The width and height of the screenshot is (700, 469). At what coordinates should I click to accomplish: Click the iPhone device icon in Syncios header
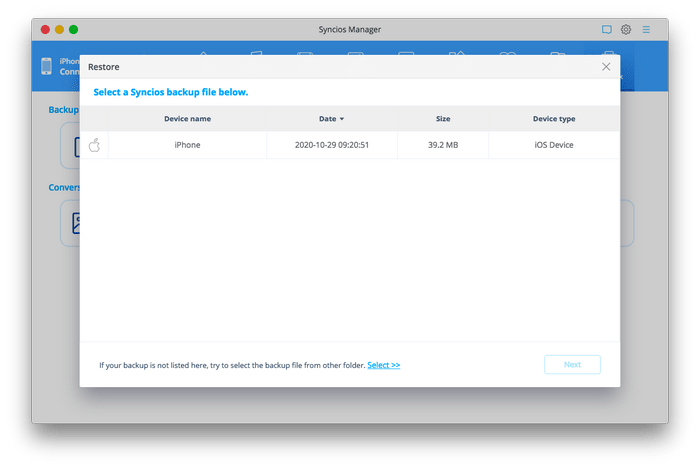46,66
